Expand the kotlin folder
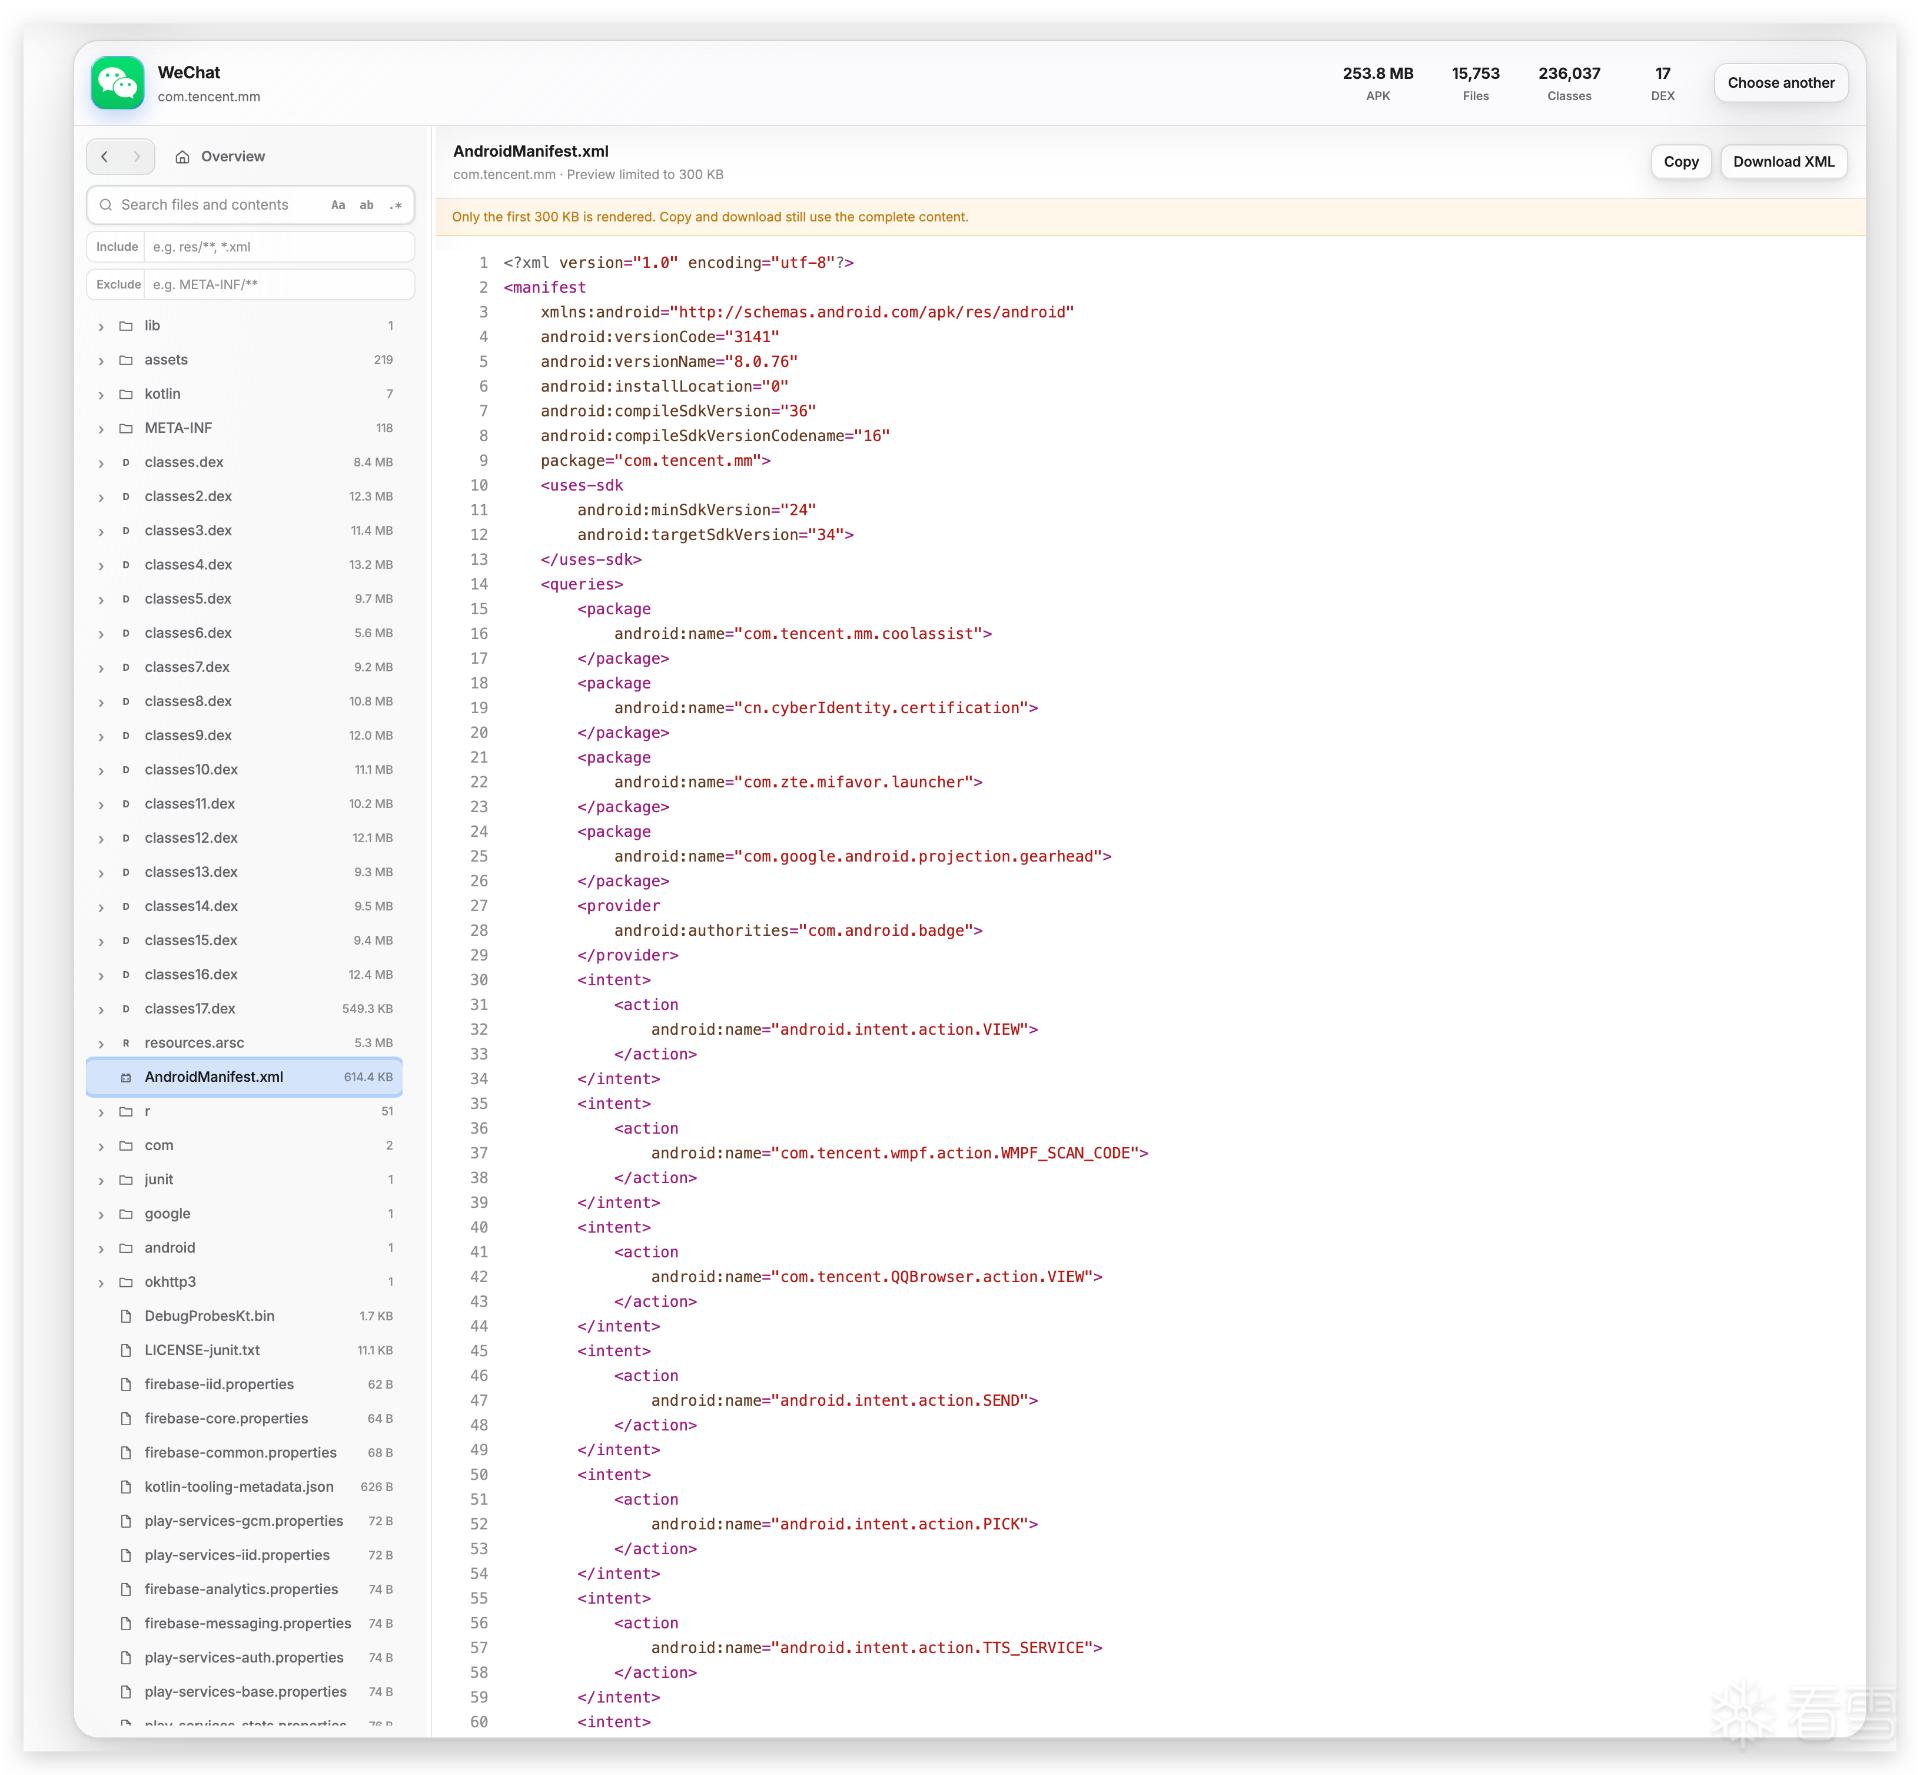This screenshot has width=1920, height=1775. (x=101, y=395)
